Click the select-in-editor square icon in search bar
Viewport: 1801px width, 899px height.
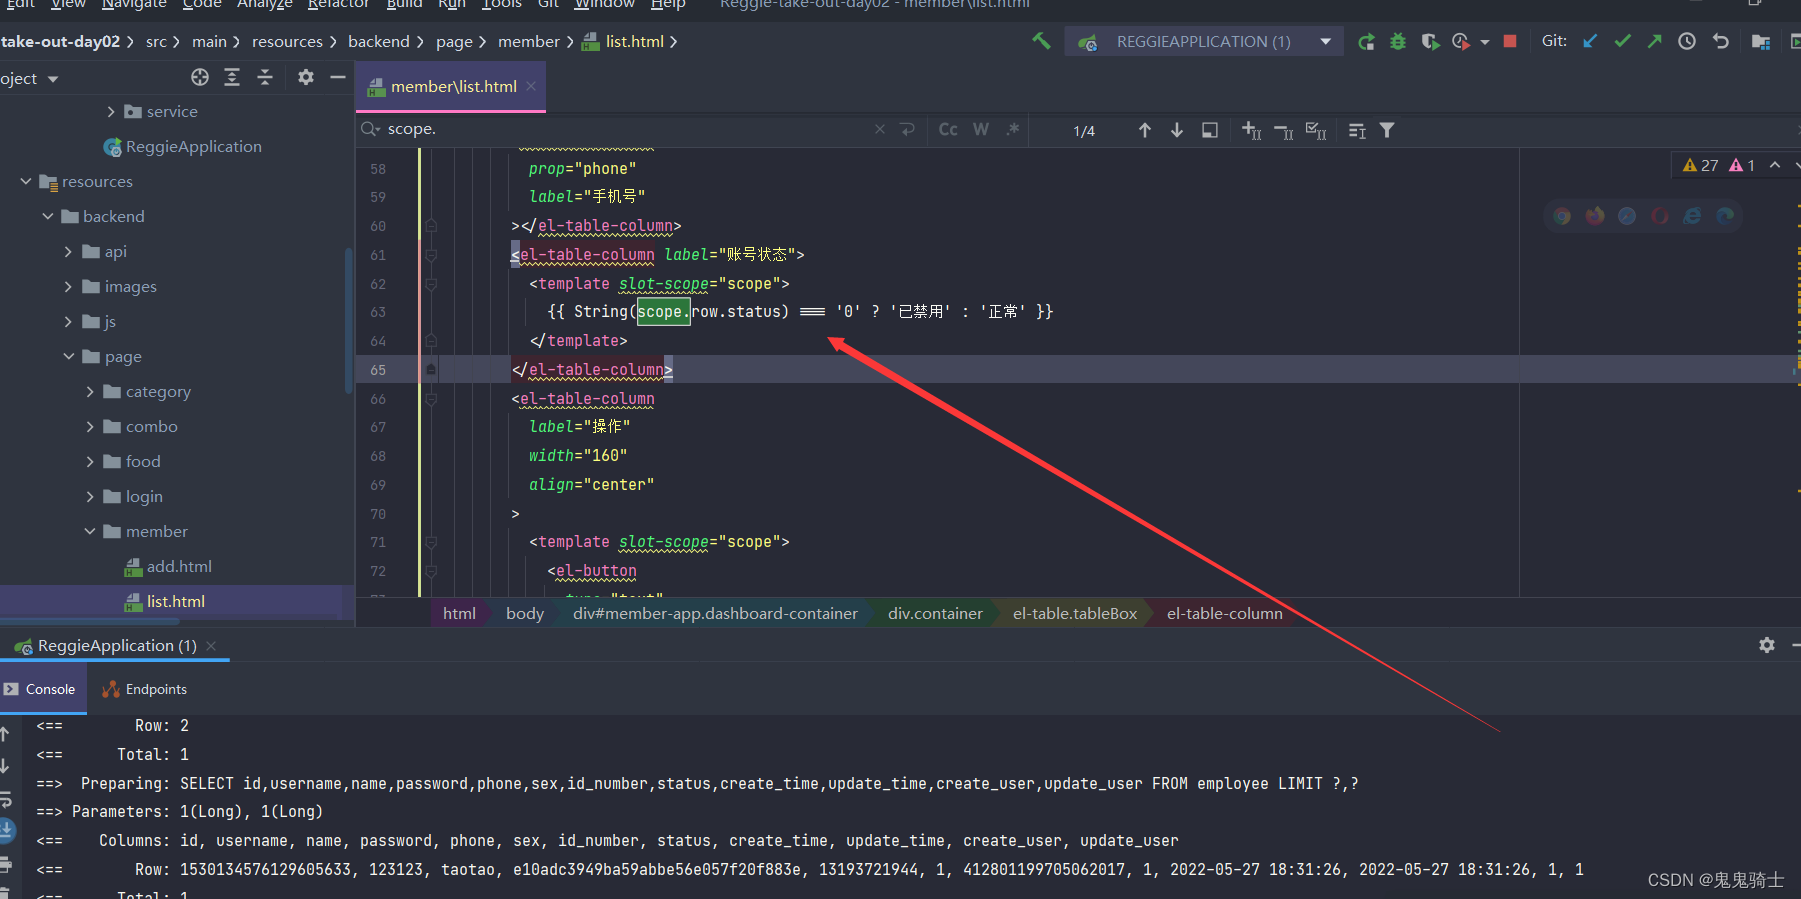[1209, 130]
